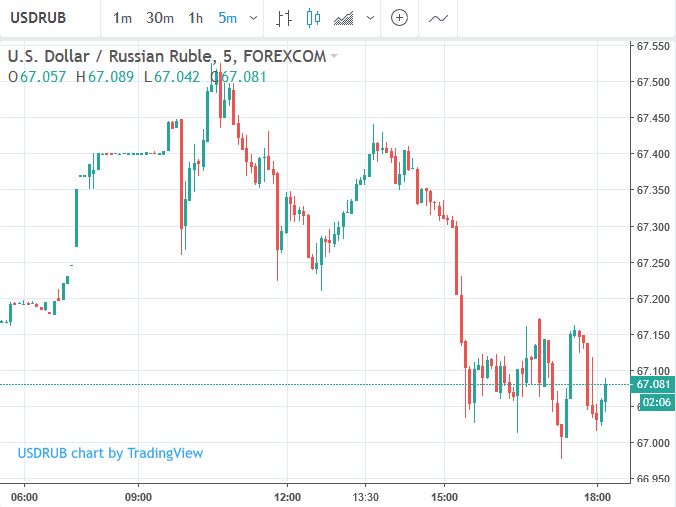Expand the time interval dropdown arrow

(x=254, y=18)
